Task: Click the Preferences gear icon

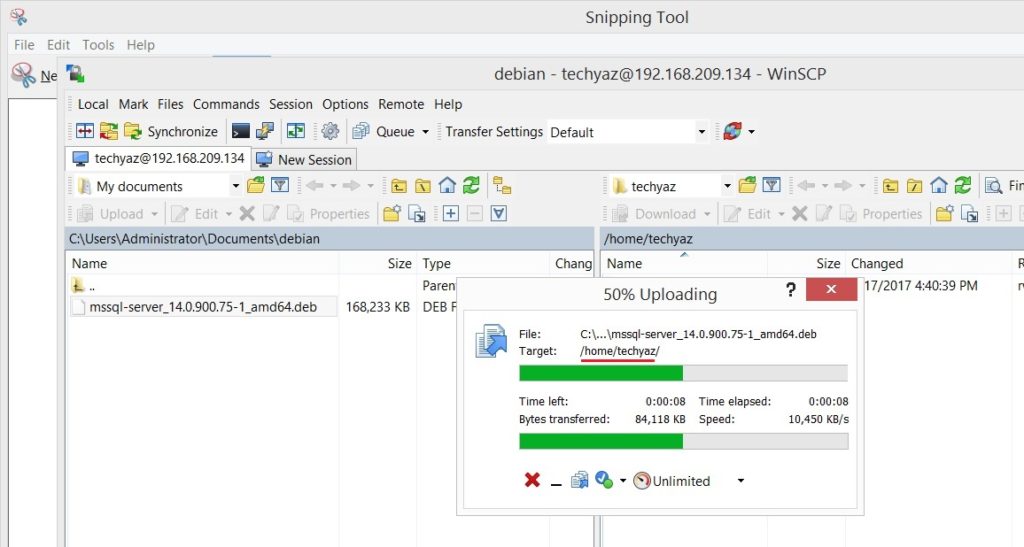Action: click(x=329, y=132)
